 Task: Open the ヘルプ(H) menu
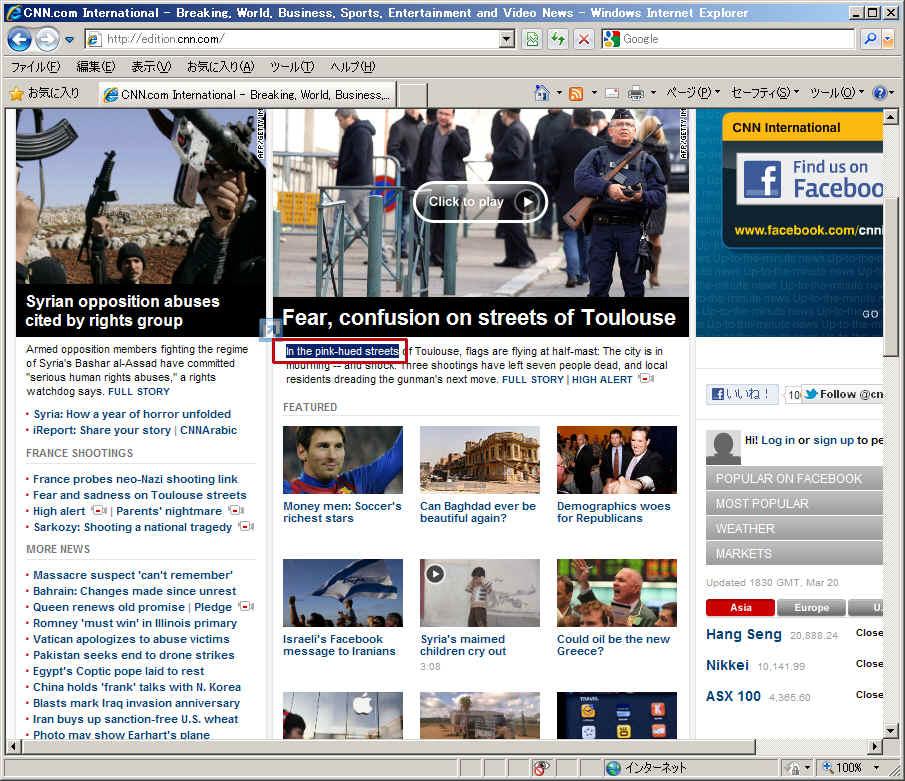click(x=352, y=67)
